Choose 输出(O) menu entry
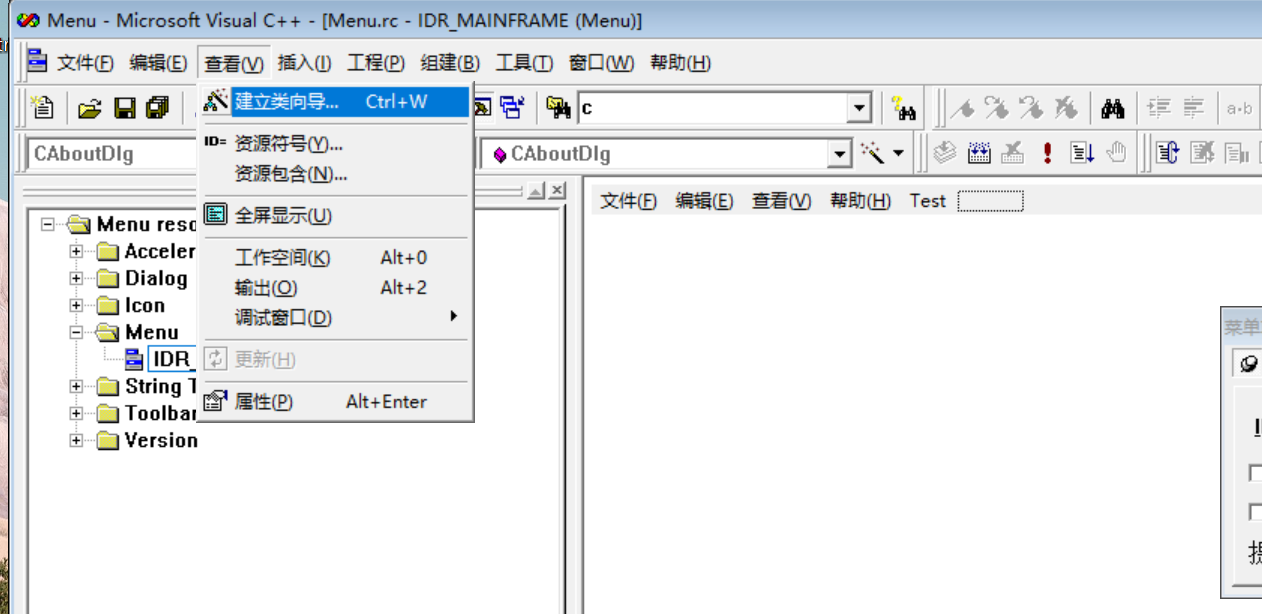Viewport: 1262px width, 614px height. pos(334,288)
